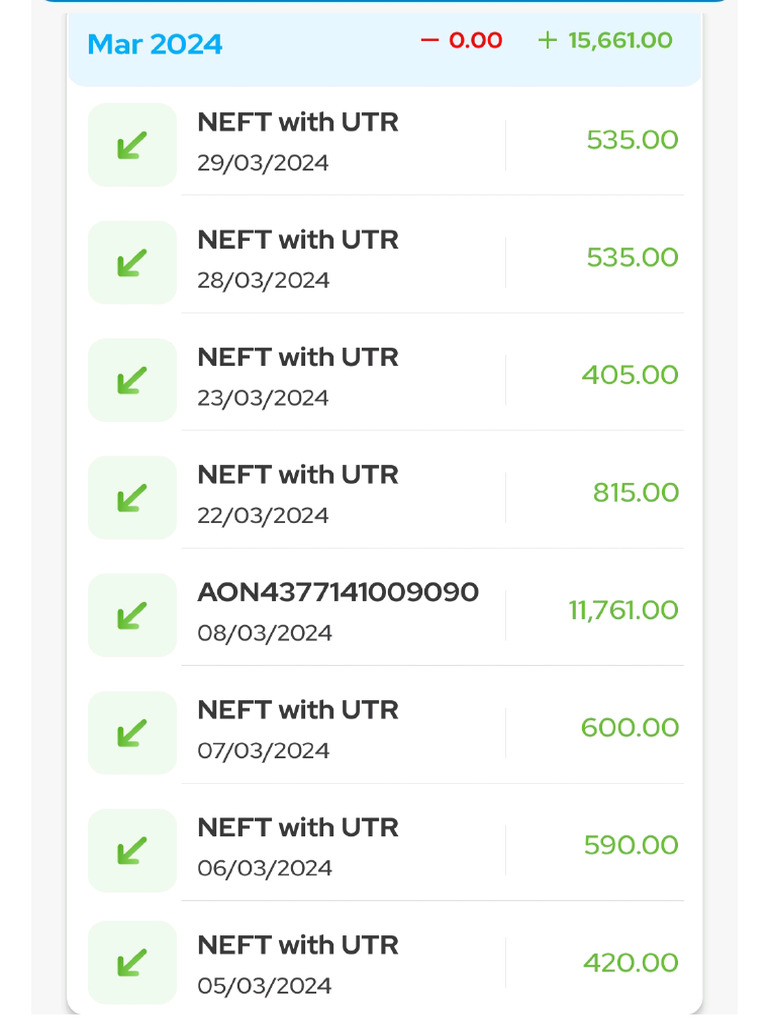Click the 420.00 amount

tap(631, 962)
